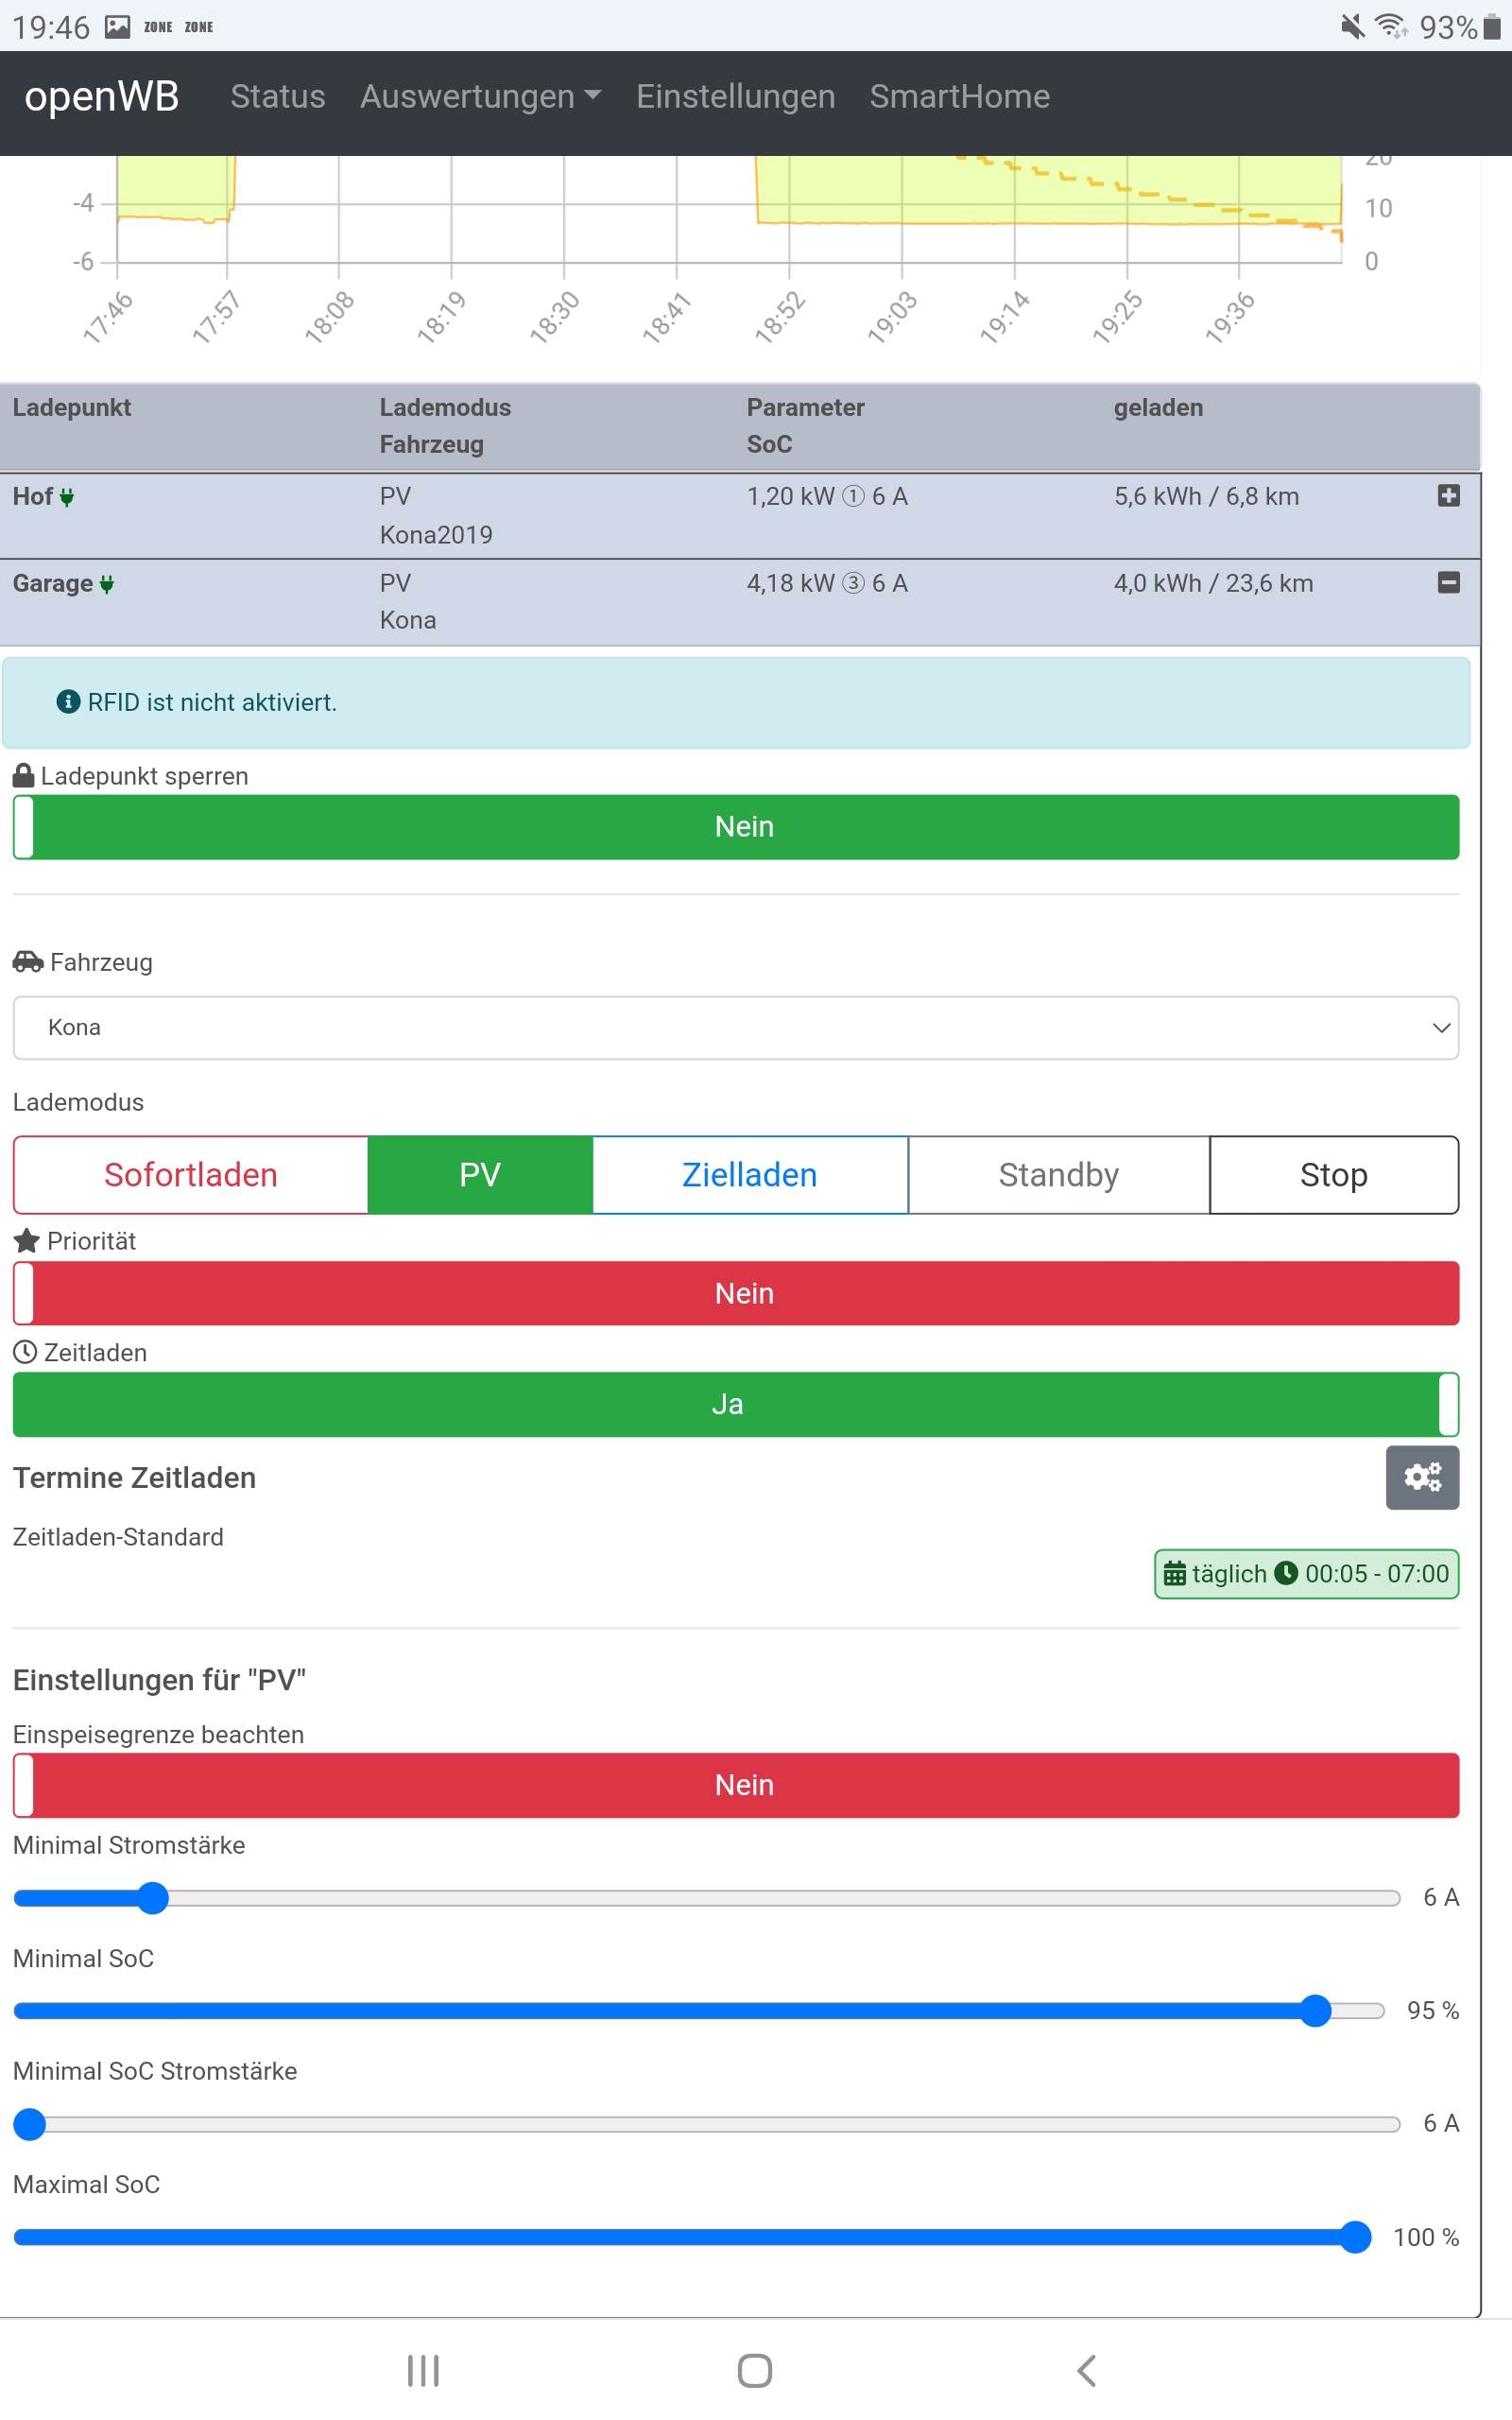
Task: Click the geladen column header
Action: [x=1158, y=407]
